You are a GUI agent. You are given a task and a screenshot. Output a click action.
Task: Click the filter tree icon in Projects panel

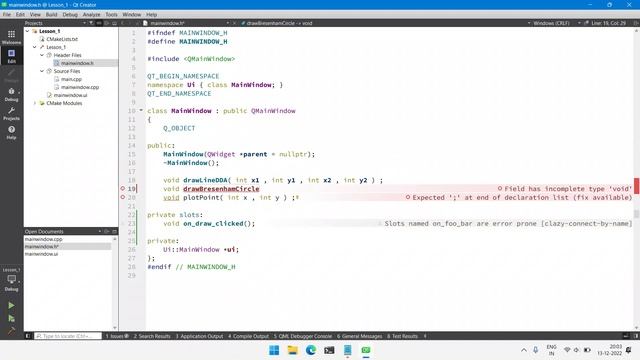tap(91, 23)
